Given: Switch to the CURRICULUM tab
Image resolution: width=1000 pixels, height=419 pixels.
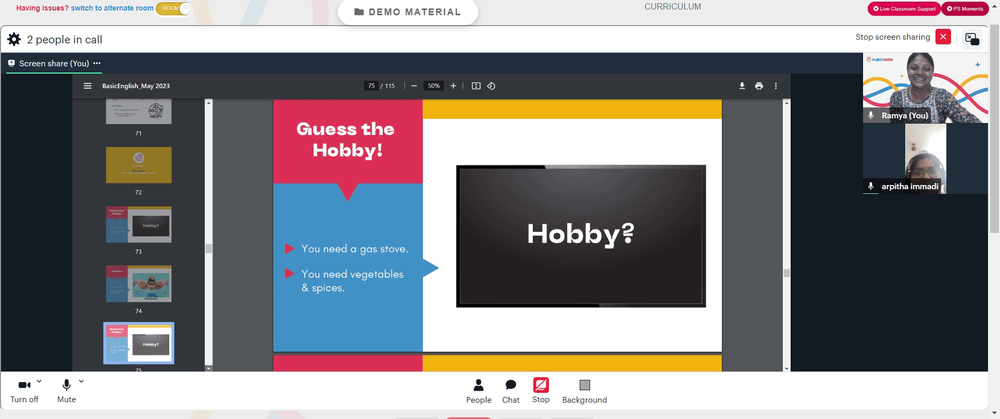Looking at the screenshot, I should [x=673, y=7].
